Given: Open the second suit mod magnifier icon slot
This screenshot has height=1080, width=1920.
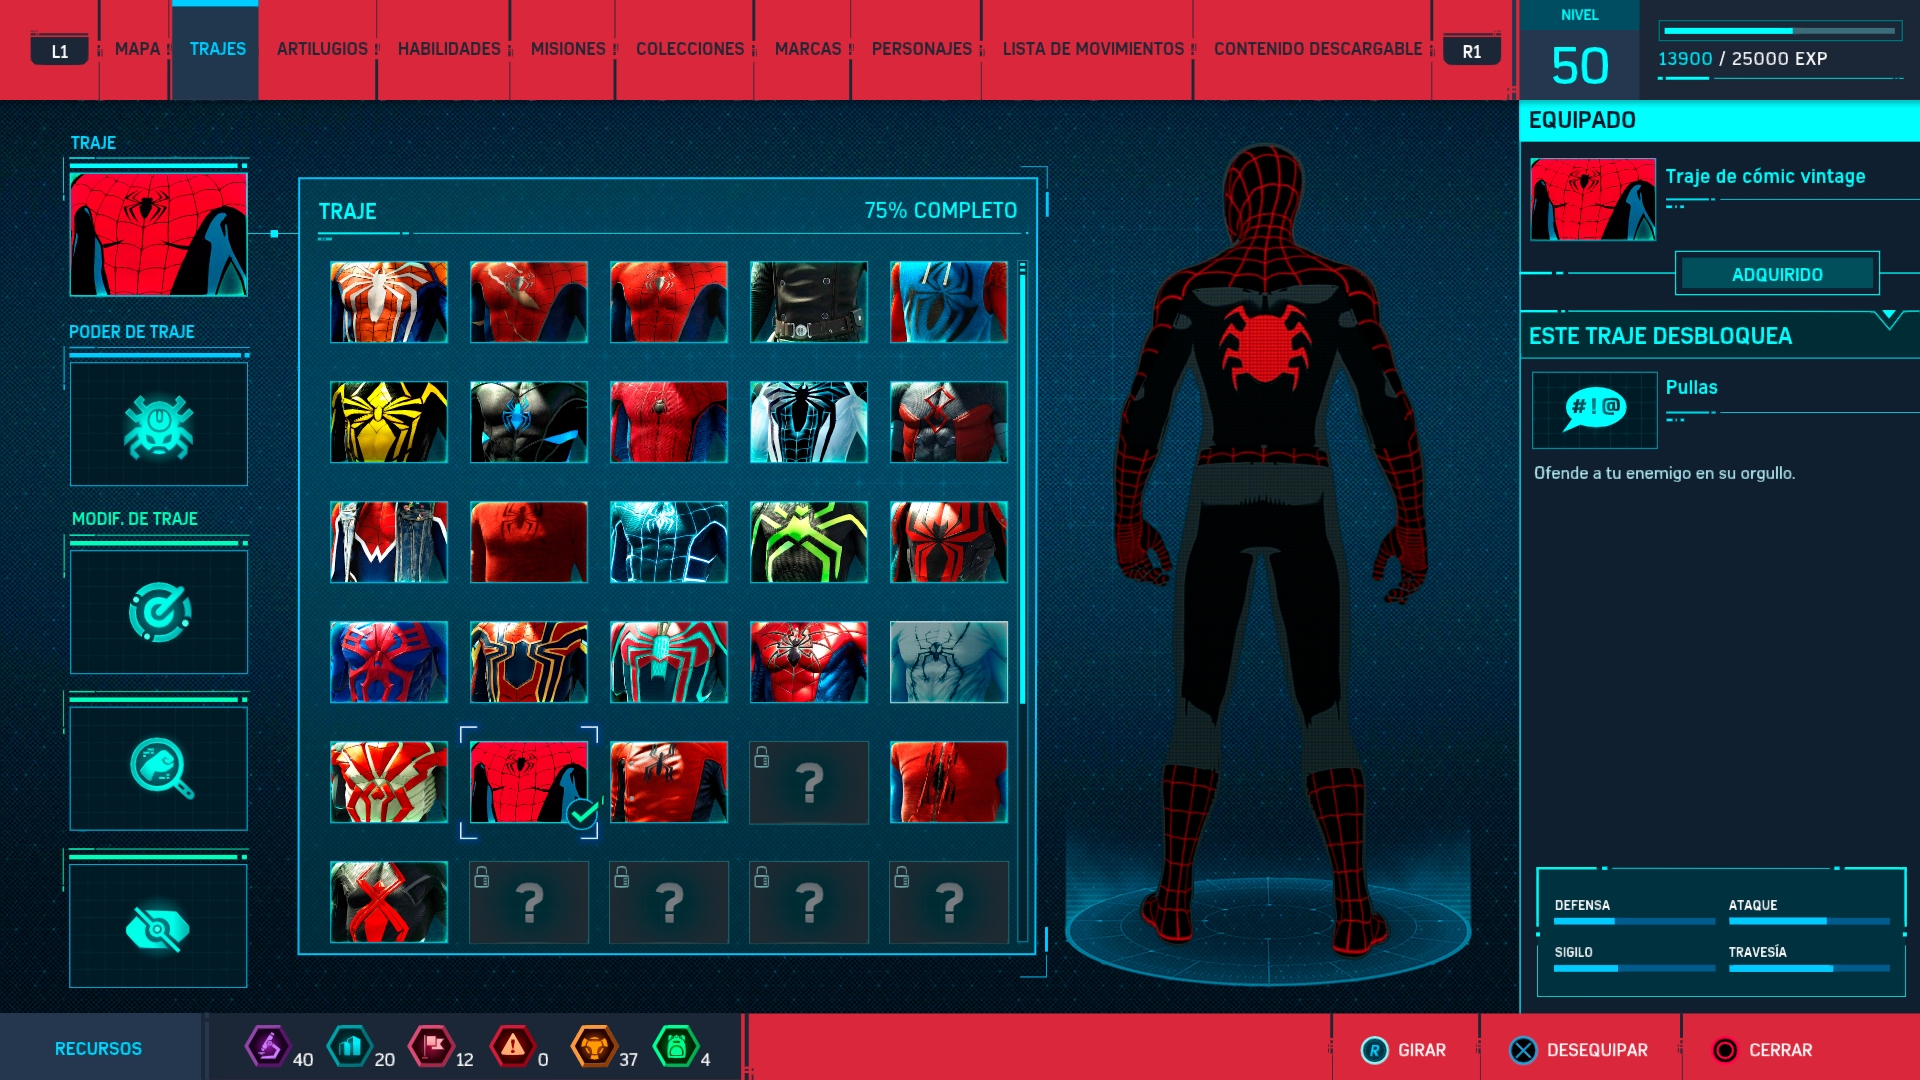Looking at the screenshot, I should pos(159,768).
